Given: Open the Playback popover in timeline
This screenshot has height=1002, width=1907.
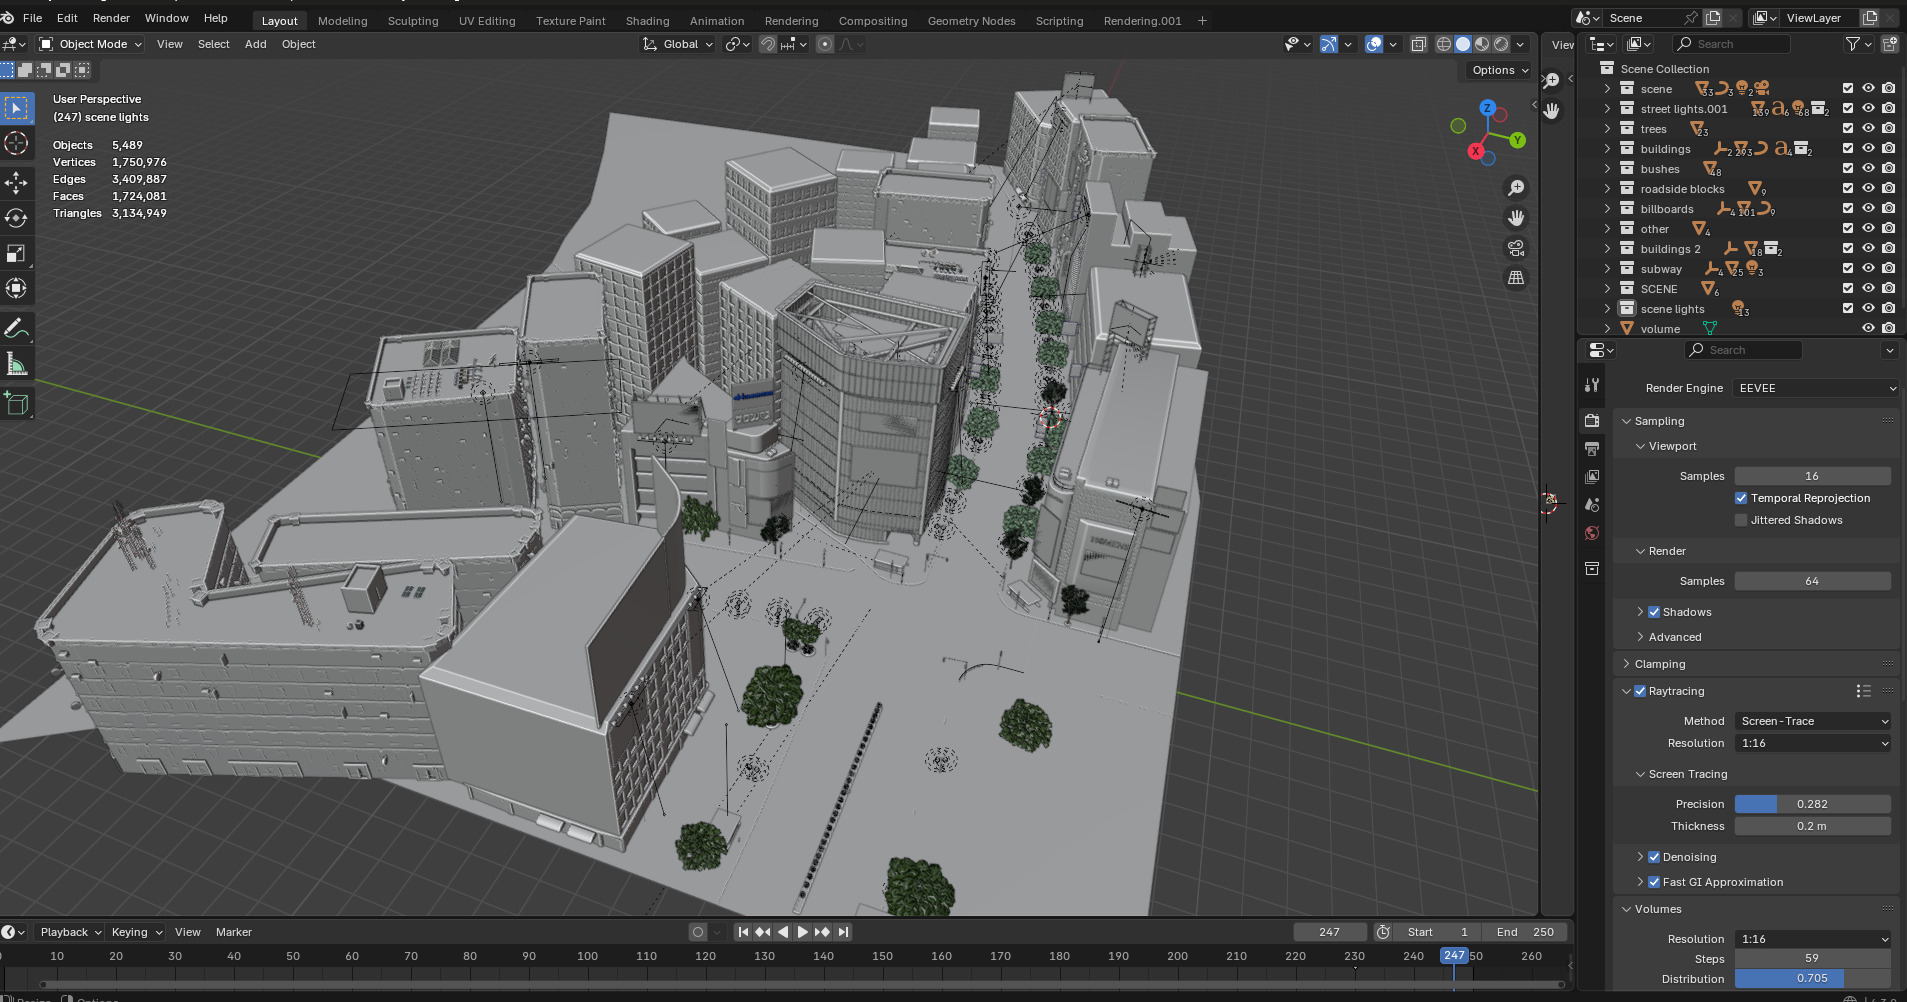Looking at the screenshot, I should point(70,932).
